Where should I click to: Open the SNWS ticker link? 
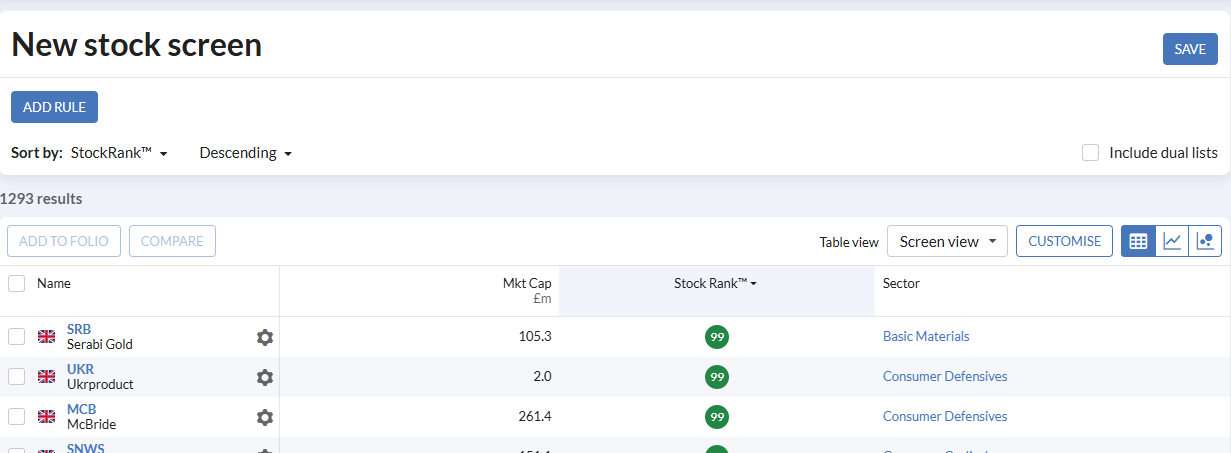pyautogui.click(x=86, y=448)
